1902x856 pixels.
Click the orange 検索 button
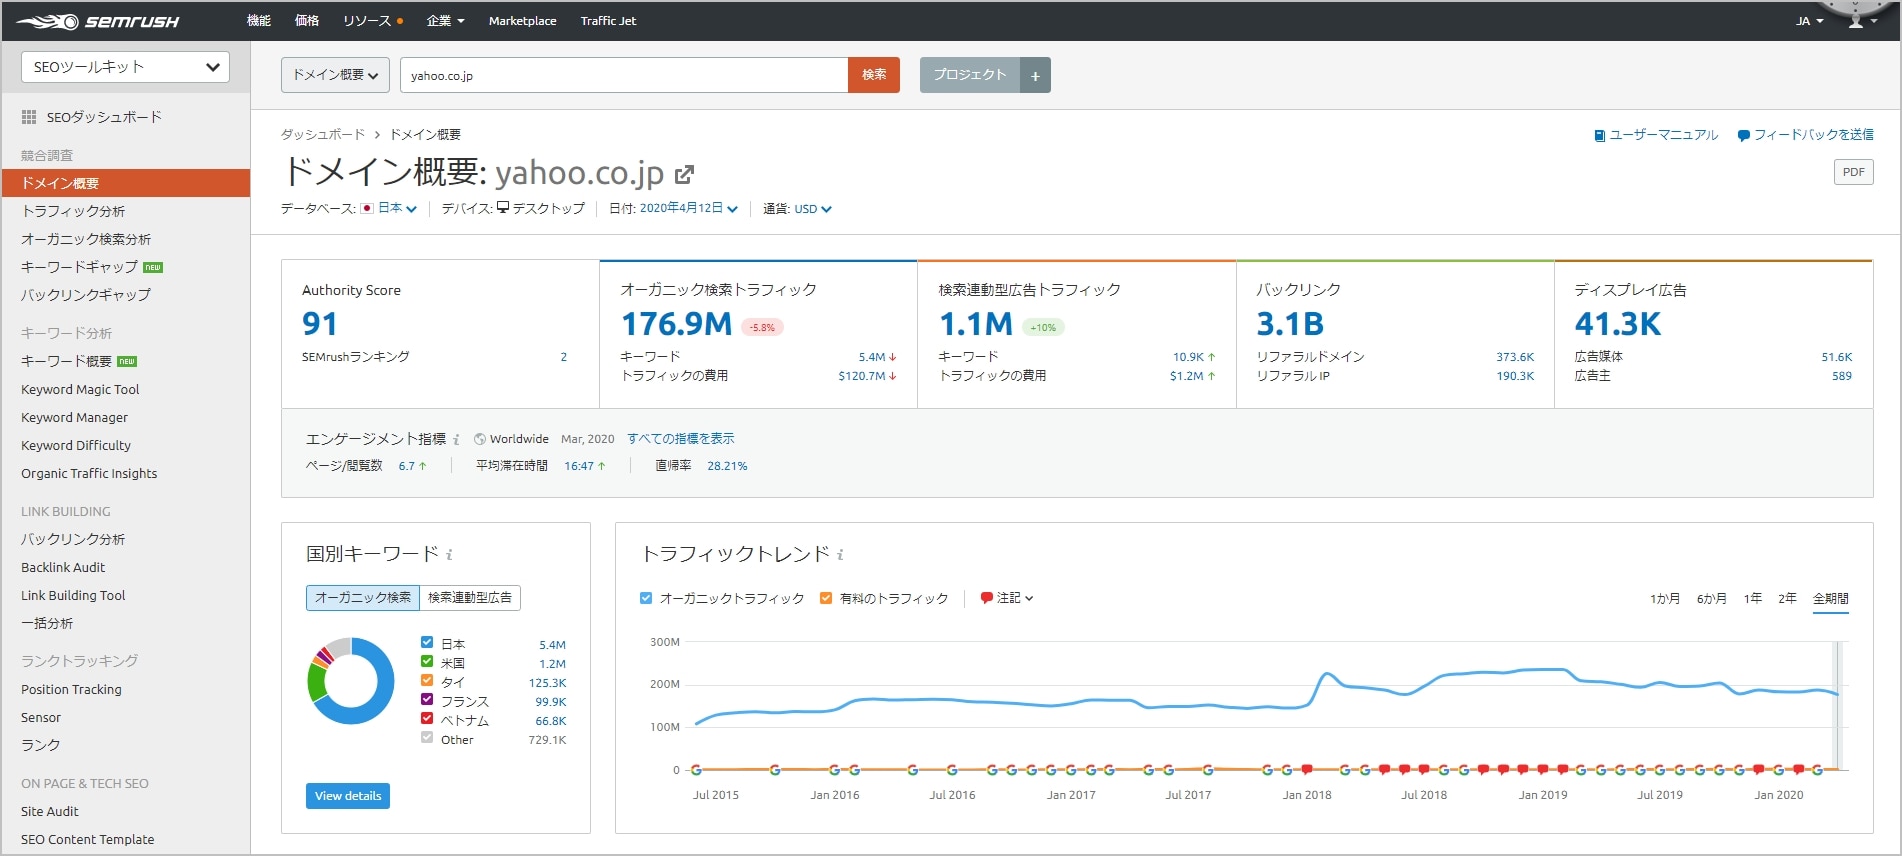(x=874, y=75)
